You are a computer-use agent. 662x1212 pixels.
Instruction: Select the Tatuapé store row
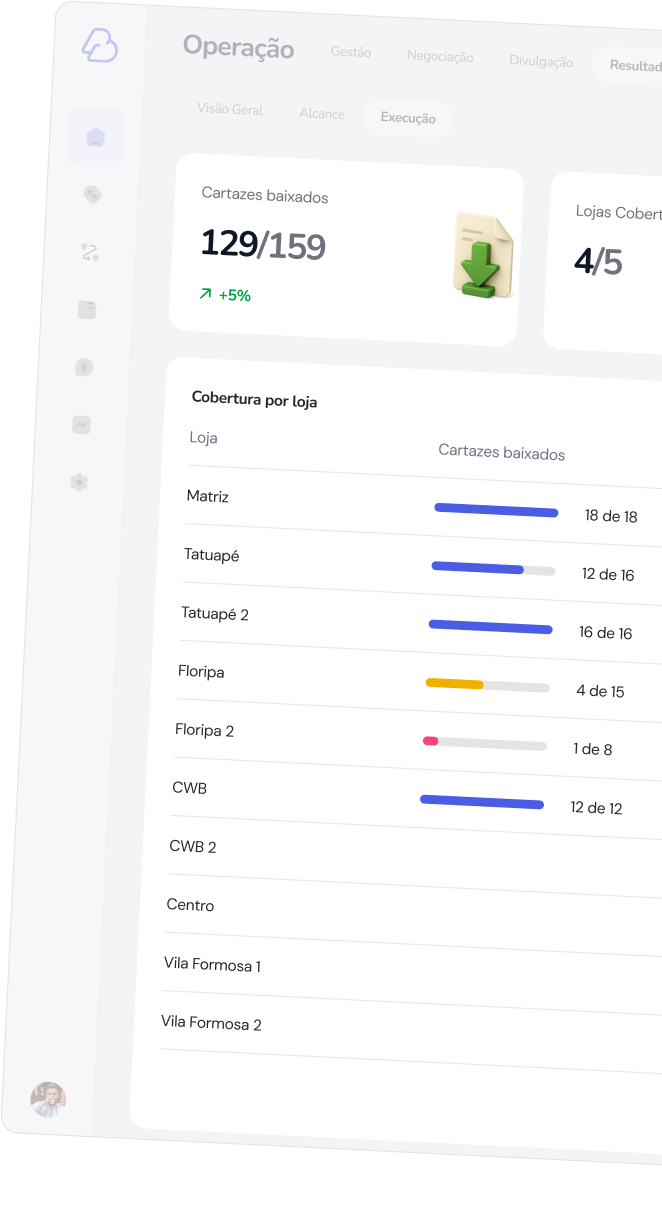click(x=420, y=565)
